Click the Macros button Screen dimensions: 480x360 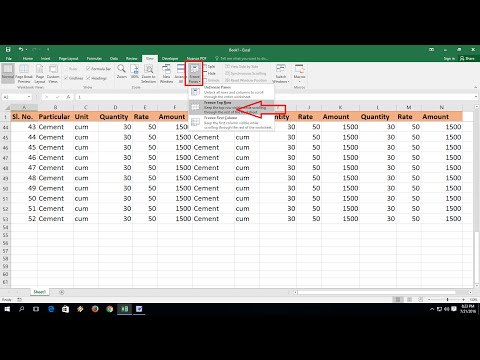pyautogui.click(x=299, y=73)
